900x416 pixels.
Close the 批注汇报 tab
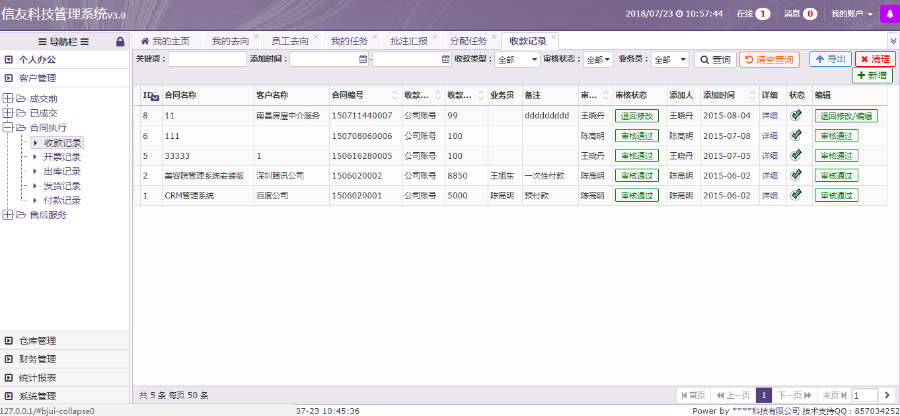(435, 36)
